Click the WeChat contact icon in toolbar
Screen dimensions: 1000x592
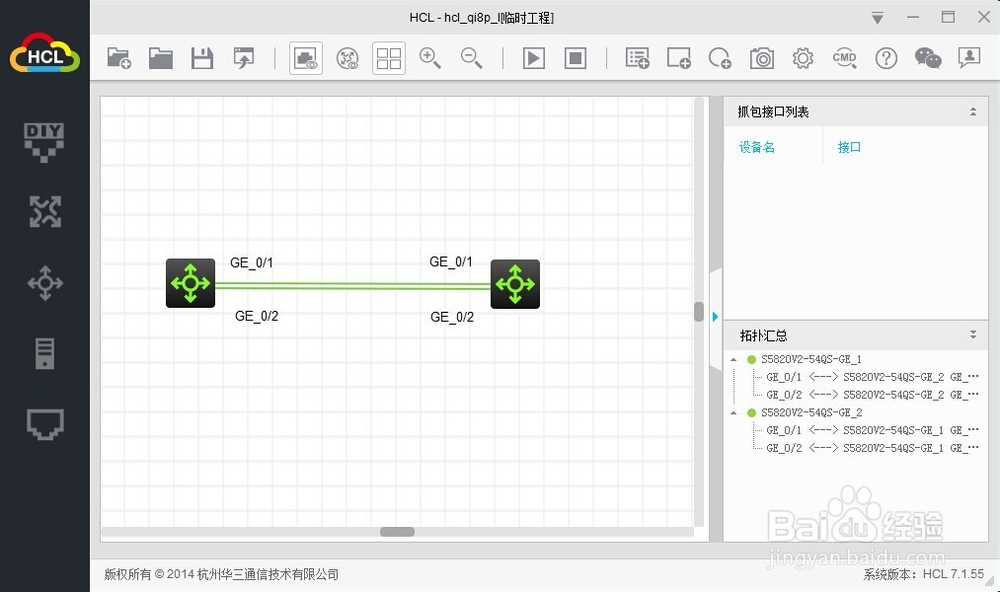click(928, 58)
